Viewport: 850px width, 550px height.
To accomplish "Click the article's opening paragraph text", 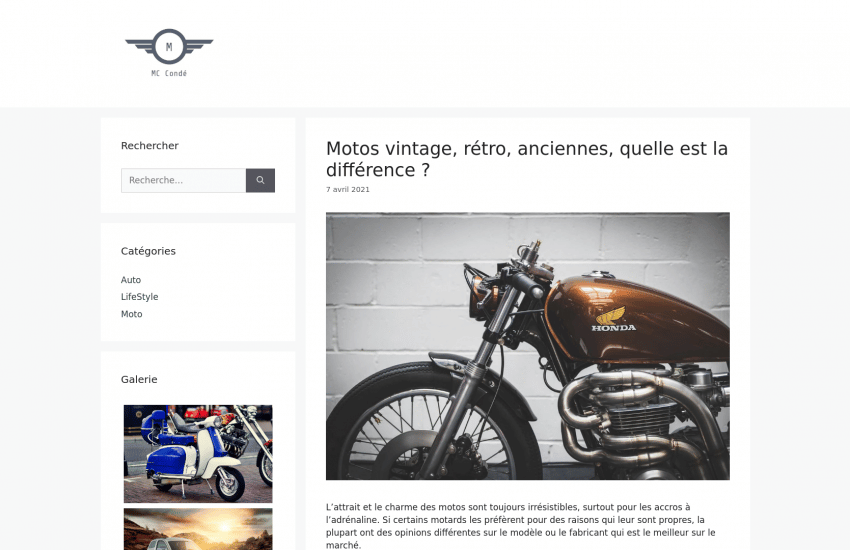I will pyautogui.click(x=520, y=526).
